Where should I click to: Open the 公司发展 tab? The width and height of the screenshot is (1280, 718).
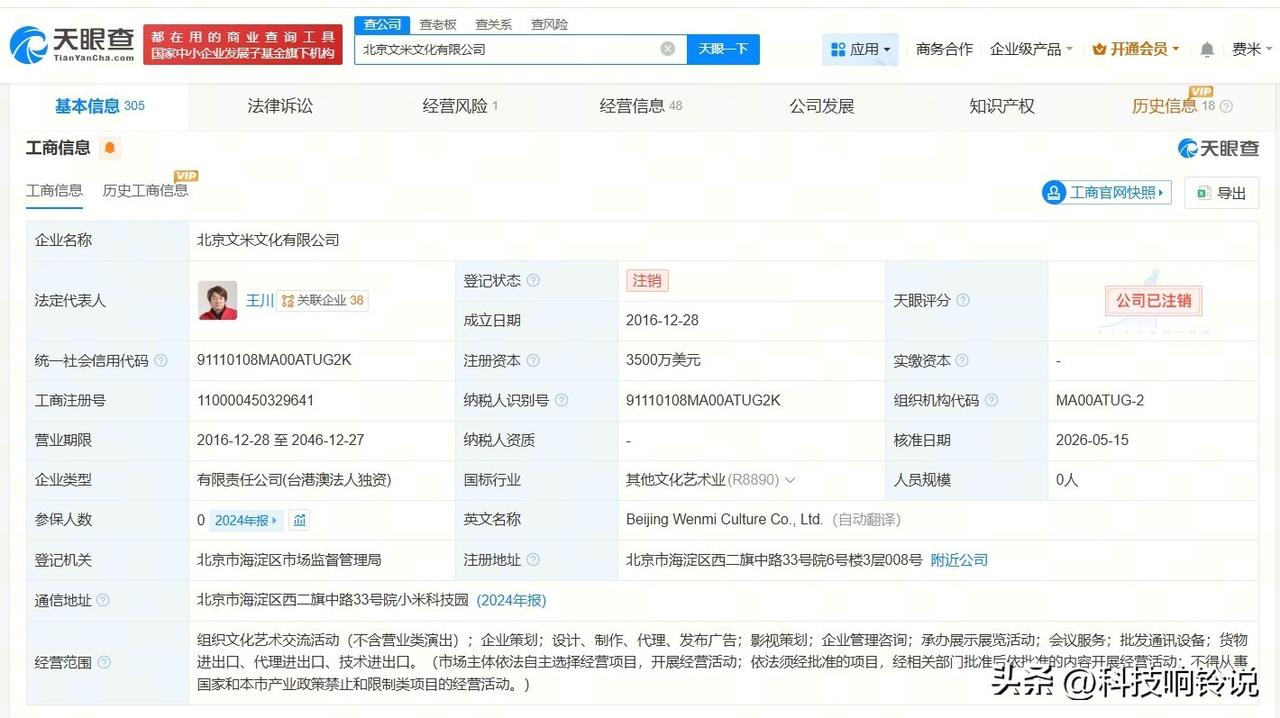(x=822, y=106)
